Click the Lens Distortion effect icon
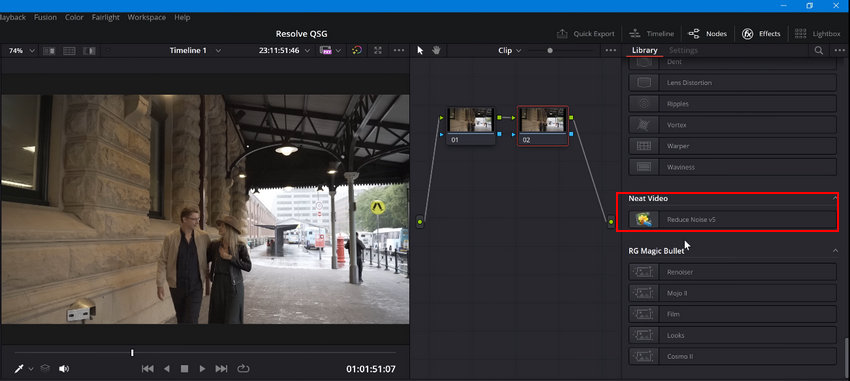Viewport: 850px width, 381px height. coord(643,83)
